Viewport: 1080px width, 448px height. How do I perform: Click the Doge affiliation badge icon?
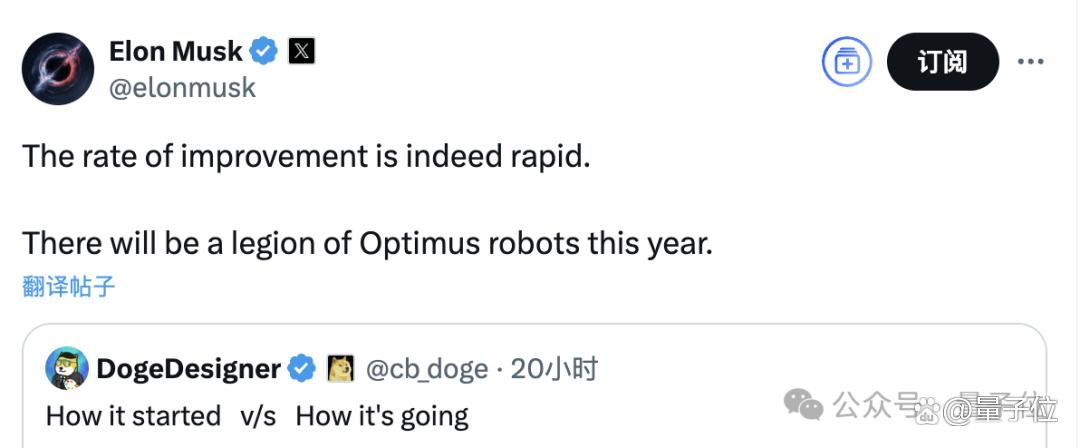pos(340,369)
